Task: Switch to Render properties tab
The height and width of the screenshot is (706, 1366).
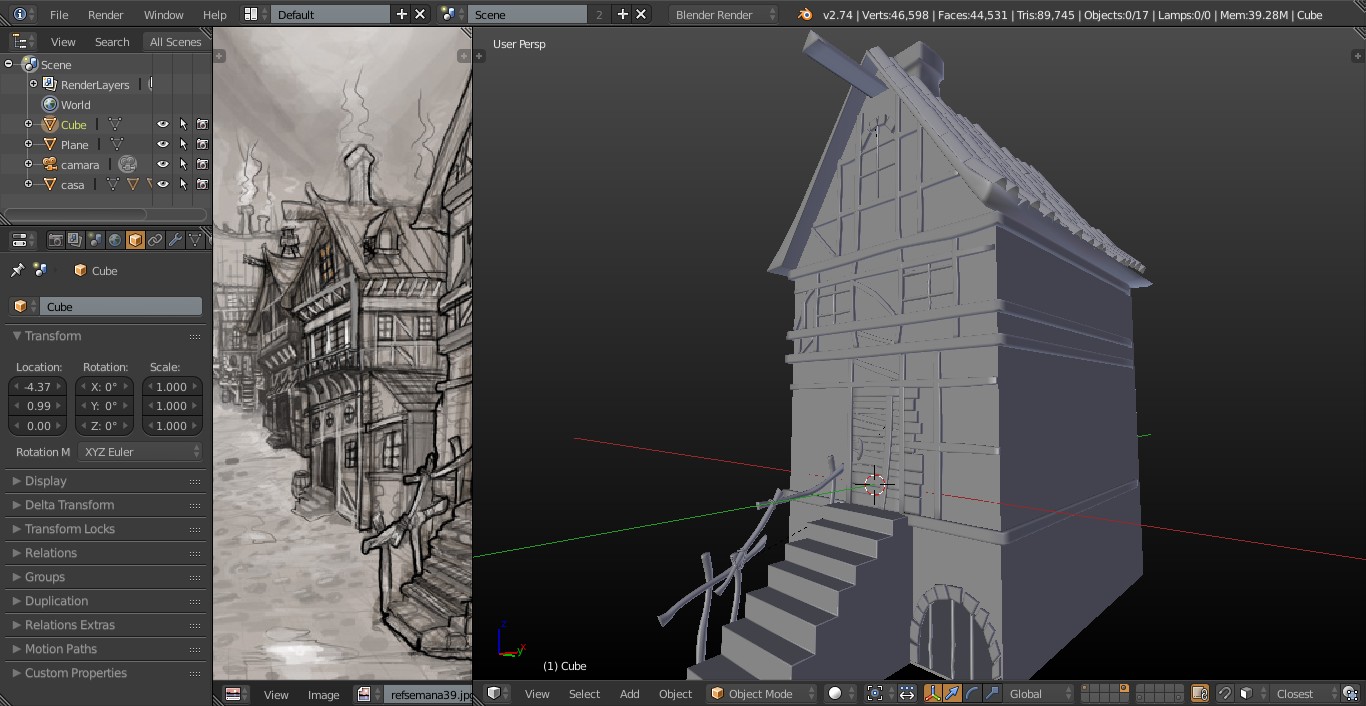Action: click(x=56, y=240)
